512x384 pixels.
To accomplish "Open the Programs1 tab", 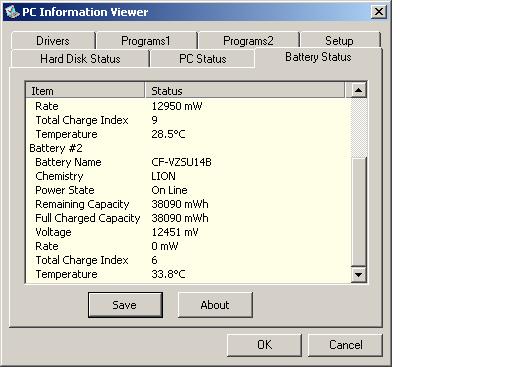I will (146, 41).
